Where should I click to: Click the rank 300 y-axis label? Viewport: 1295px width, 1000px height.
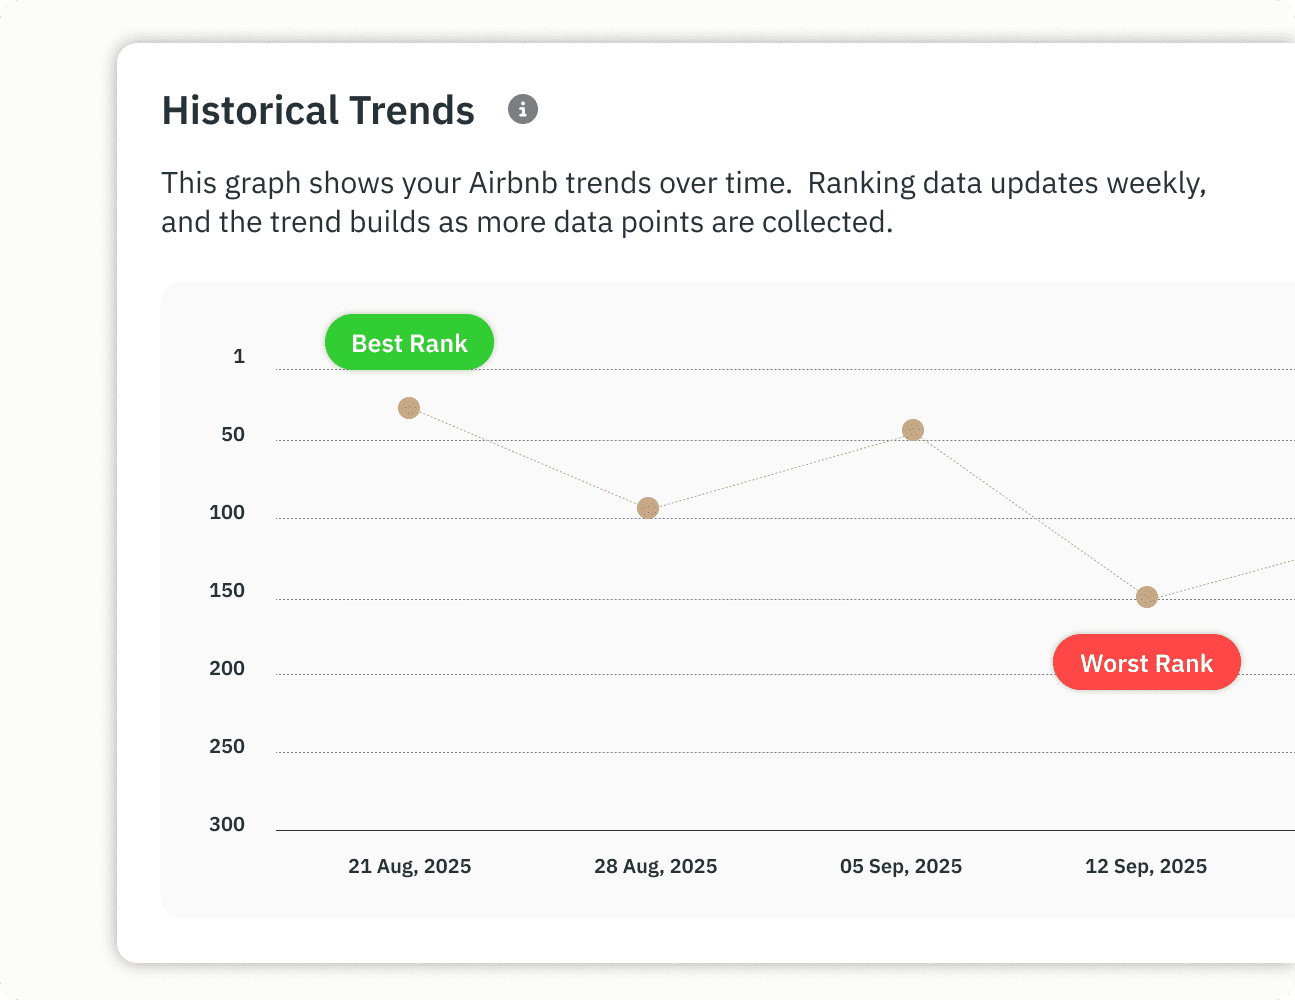(227, 824)
